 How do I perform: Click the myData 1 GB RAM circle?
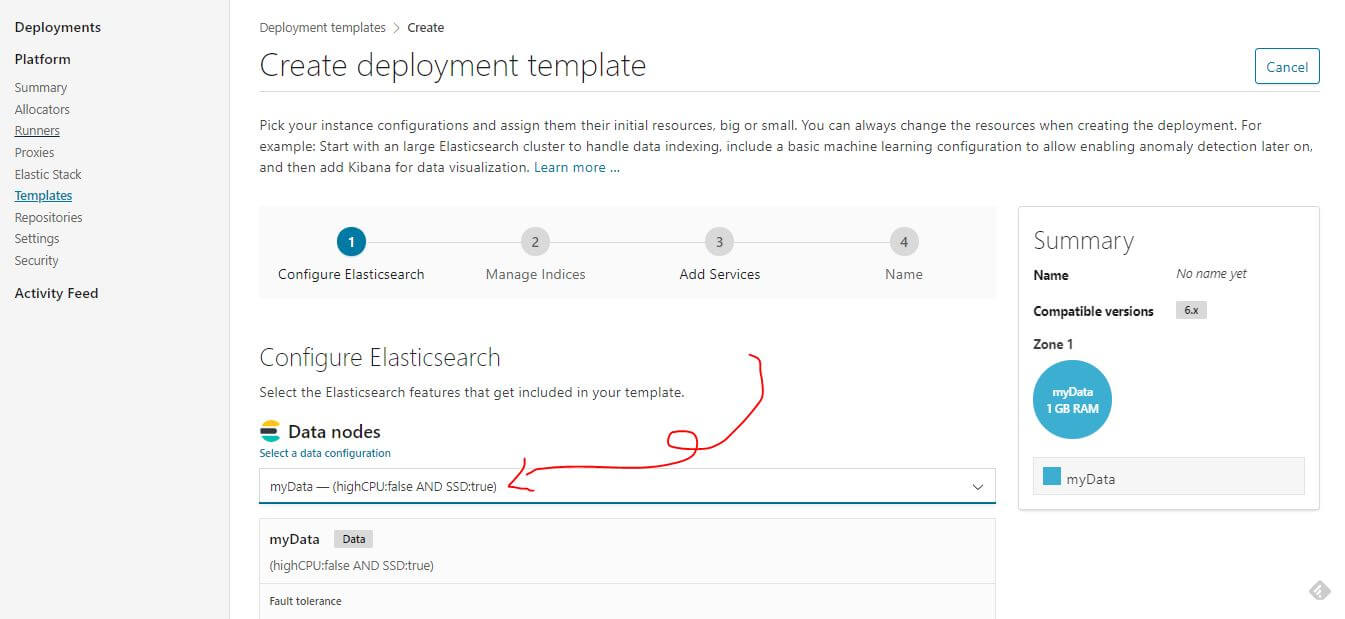pos(1072,399)
